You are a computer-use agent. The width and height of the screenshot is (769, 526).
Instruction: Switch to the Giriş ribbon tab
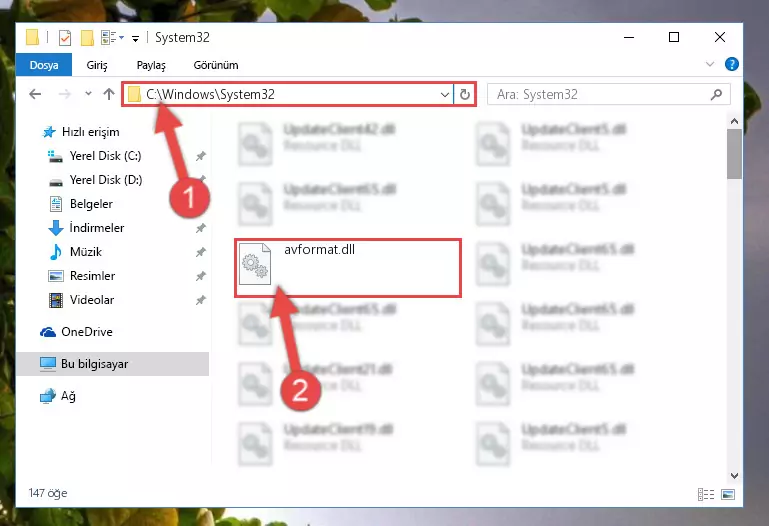coord(97,65)
